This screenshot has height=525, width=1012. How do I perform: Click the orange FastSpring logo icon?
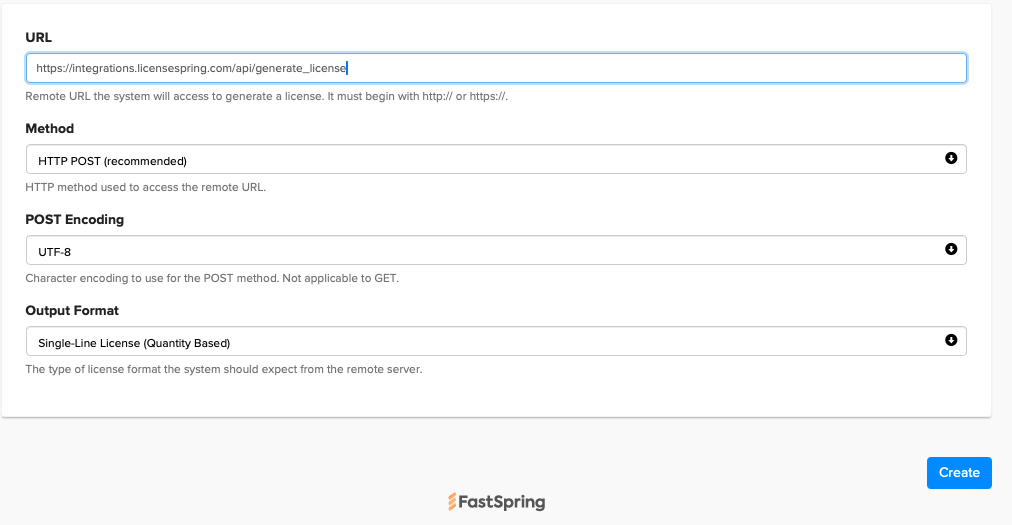(452, 501)
